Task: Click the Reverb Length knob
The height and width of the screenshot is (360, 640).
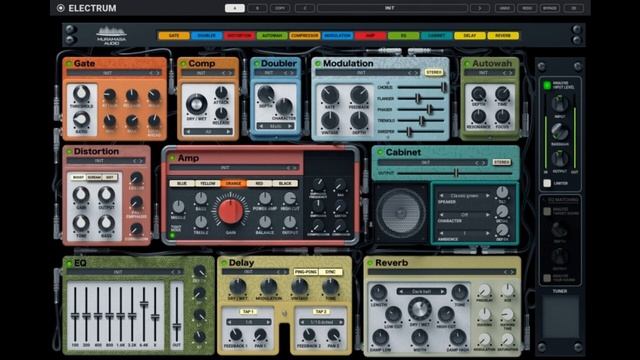Action: coord(378,293)
